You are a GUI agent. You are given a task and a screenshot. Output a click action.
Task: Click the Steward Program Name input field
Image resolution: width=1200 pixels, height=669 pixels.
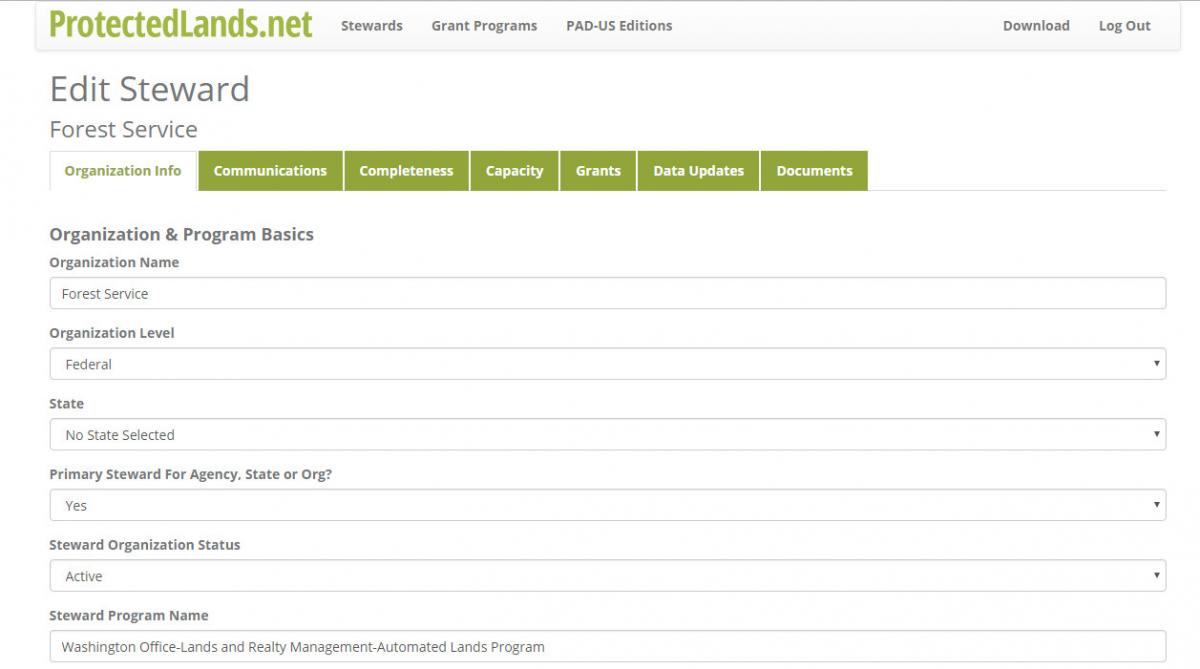pos(608,647)
